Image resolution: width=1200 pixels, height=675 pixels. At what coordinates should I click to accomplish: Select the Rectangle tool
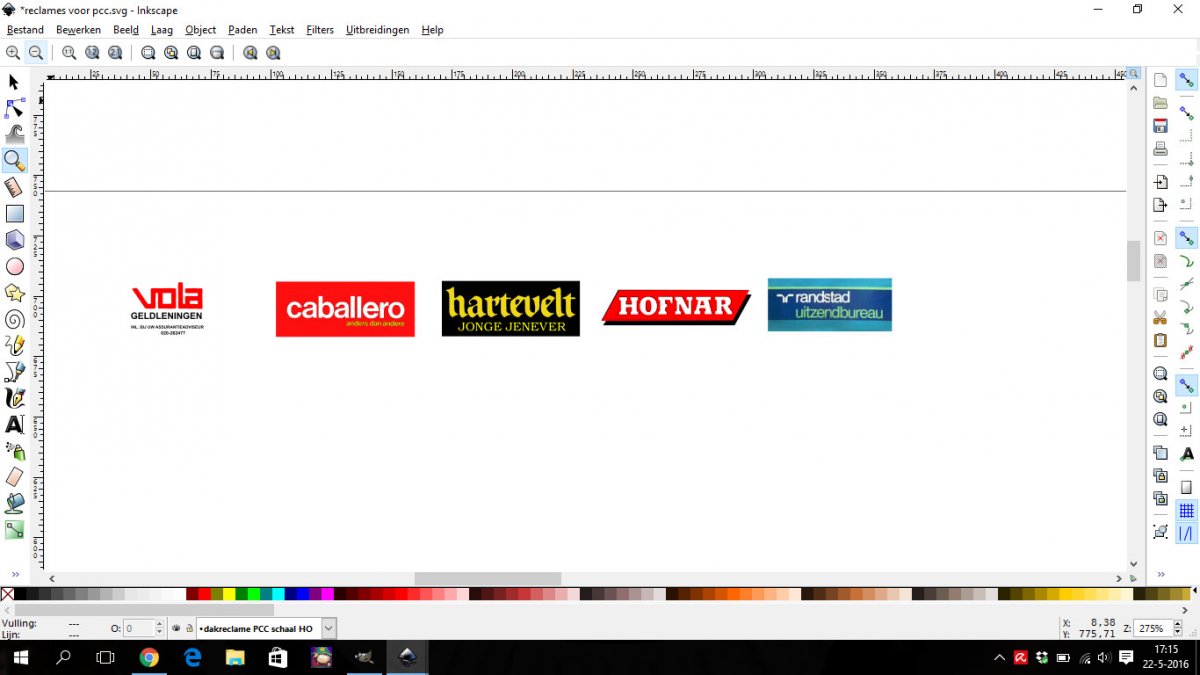[14, 213]
